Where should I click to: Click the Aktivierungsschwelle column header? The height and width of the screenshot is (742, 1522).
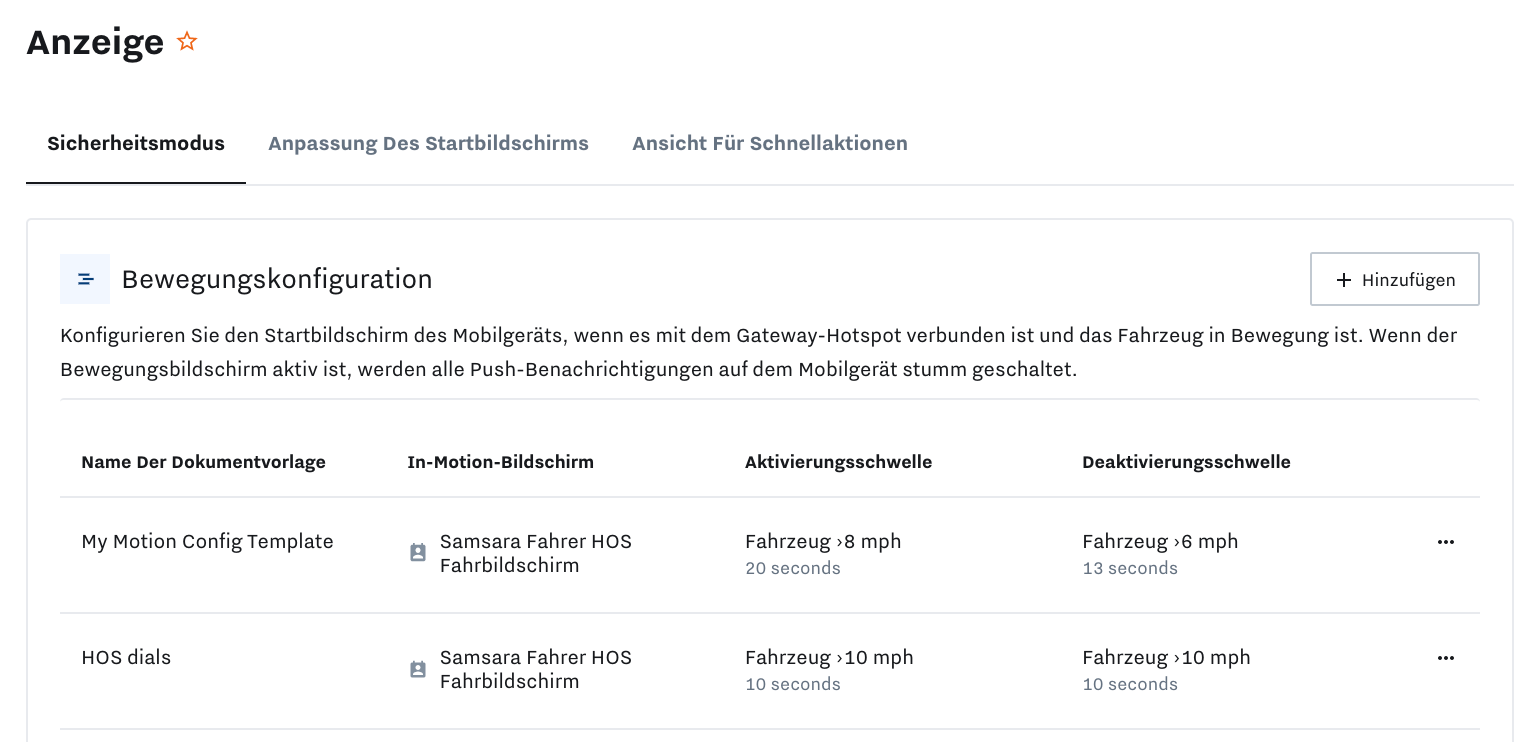coord(838,462)
